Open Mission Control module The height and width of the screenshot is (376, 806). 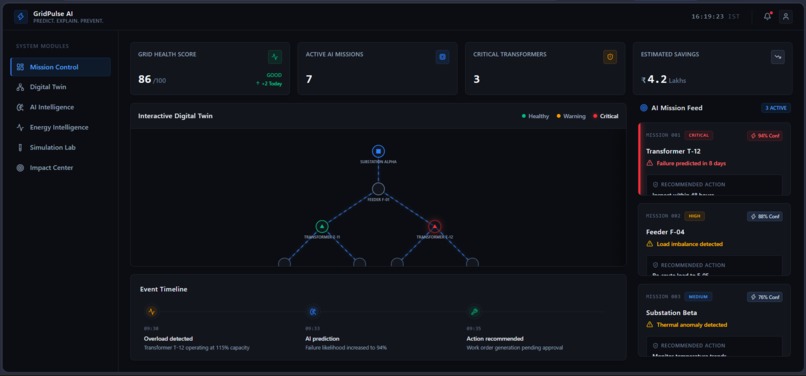tap(60, 67)
